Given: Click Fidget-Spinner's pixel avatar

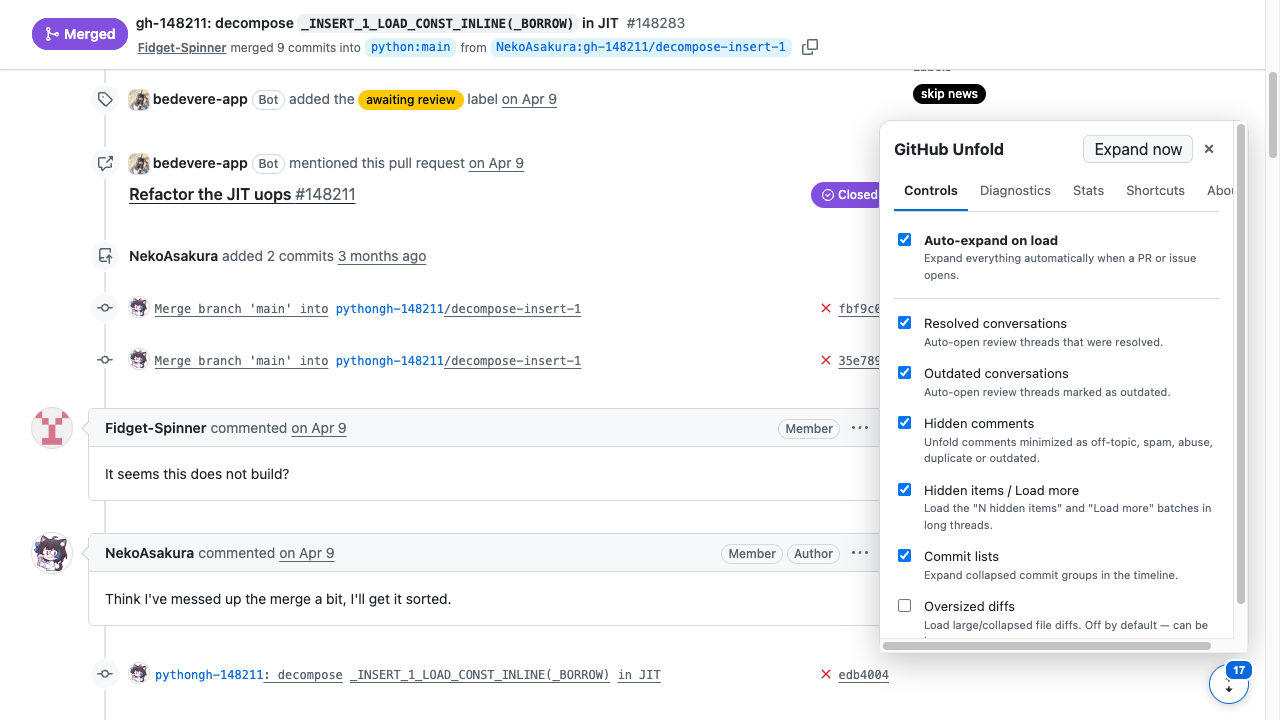Looking at the screenshot, I should click(52, 428).
